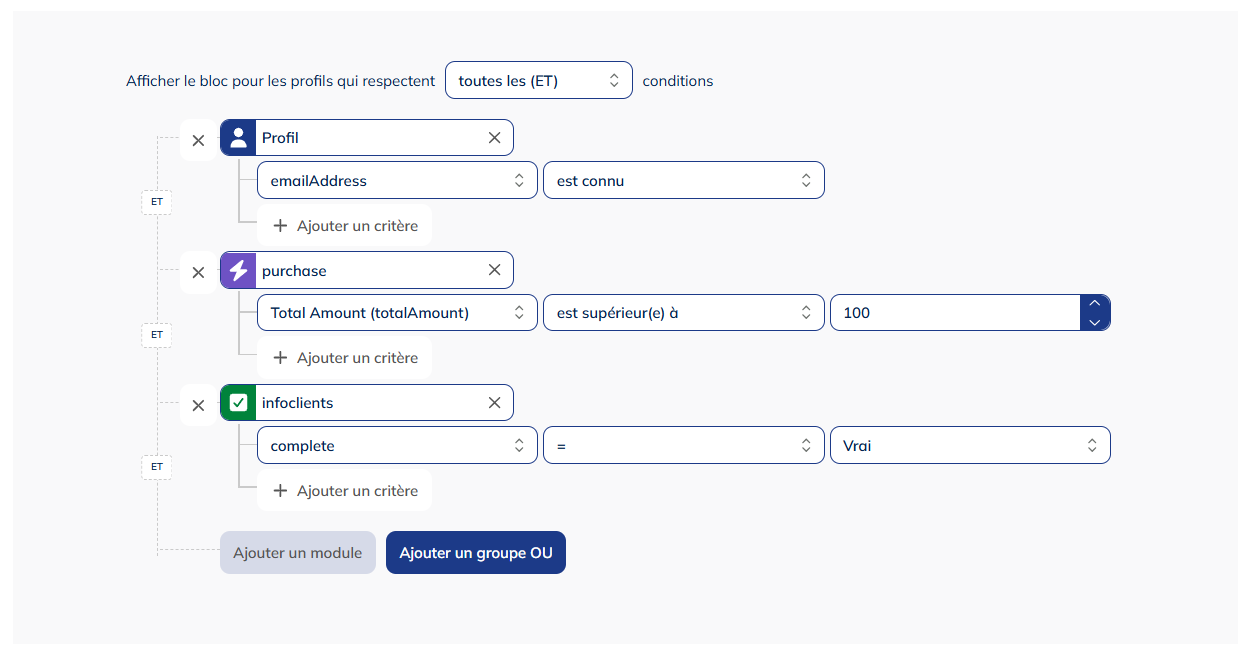Open the 'est supérieur(e) à' operator dropdown

pyautogui.click(x=684, y=313)
